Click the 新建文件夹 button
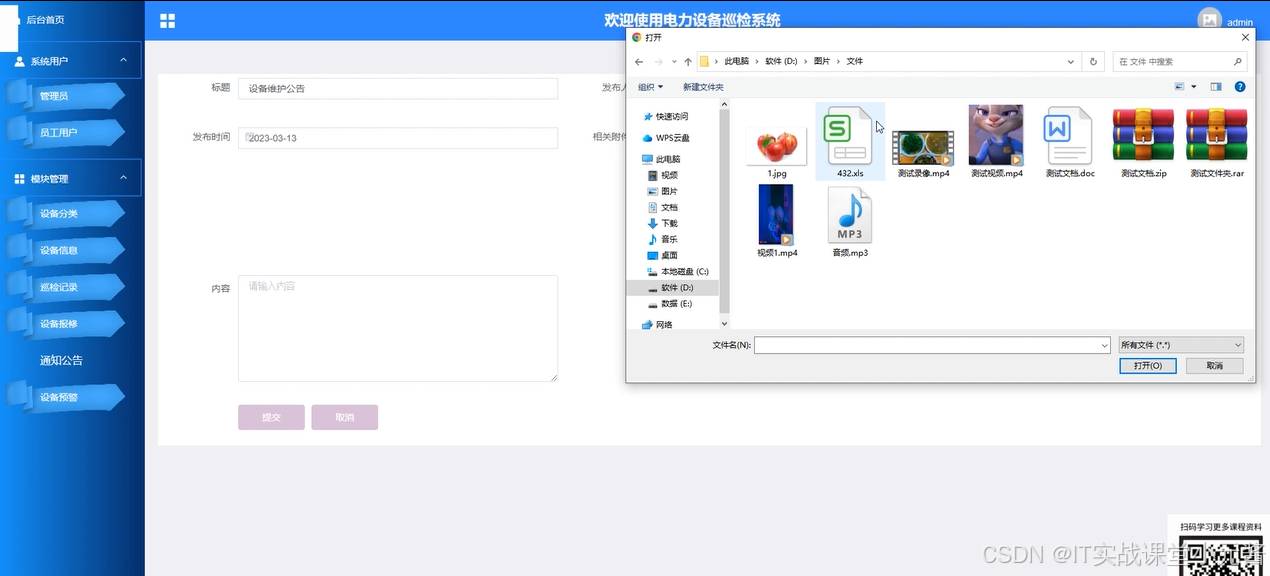Screen dimensions: 1270x576 pyautogui.click(x=703, y=87)
